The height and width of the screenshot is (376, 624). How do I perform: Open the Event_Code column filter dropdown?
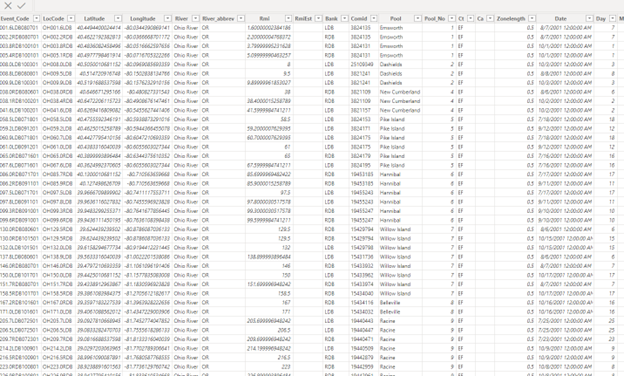click(x=37, y=18)
